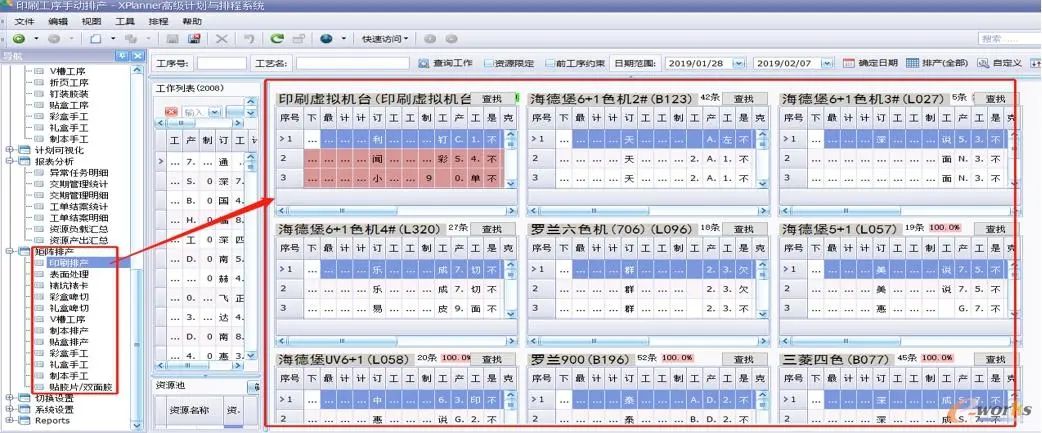Expand the 系统设置 tree node
Screen dimensions: 1042x433
click(11, 409)
